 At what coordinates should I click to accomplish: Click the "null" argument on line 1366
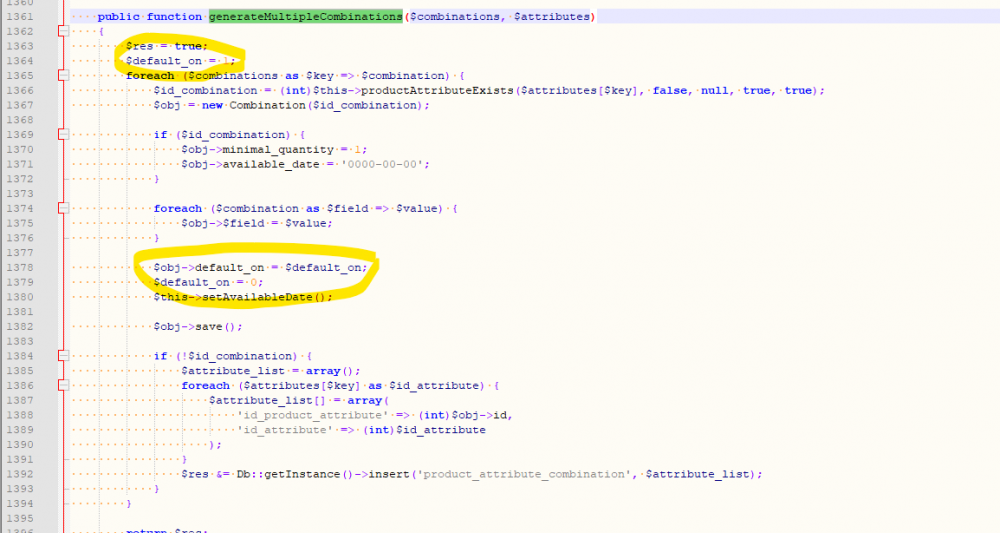tap(714, 91)
